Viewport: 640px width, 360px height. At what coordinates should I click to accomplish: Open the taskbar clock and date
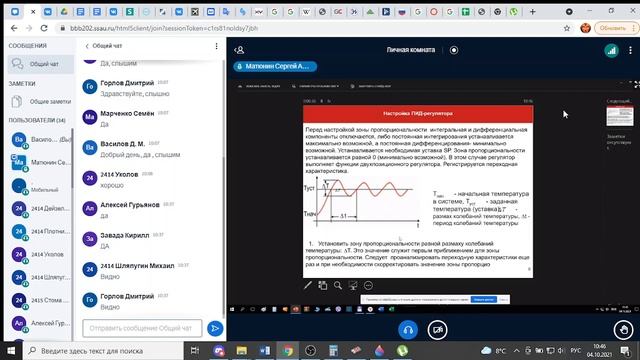(x=600, y=351)
